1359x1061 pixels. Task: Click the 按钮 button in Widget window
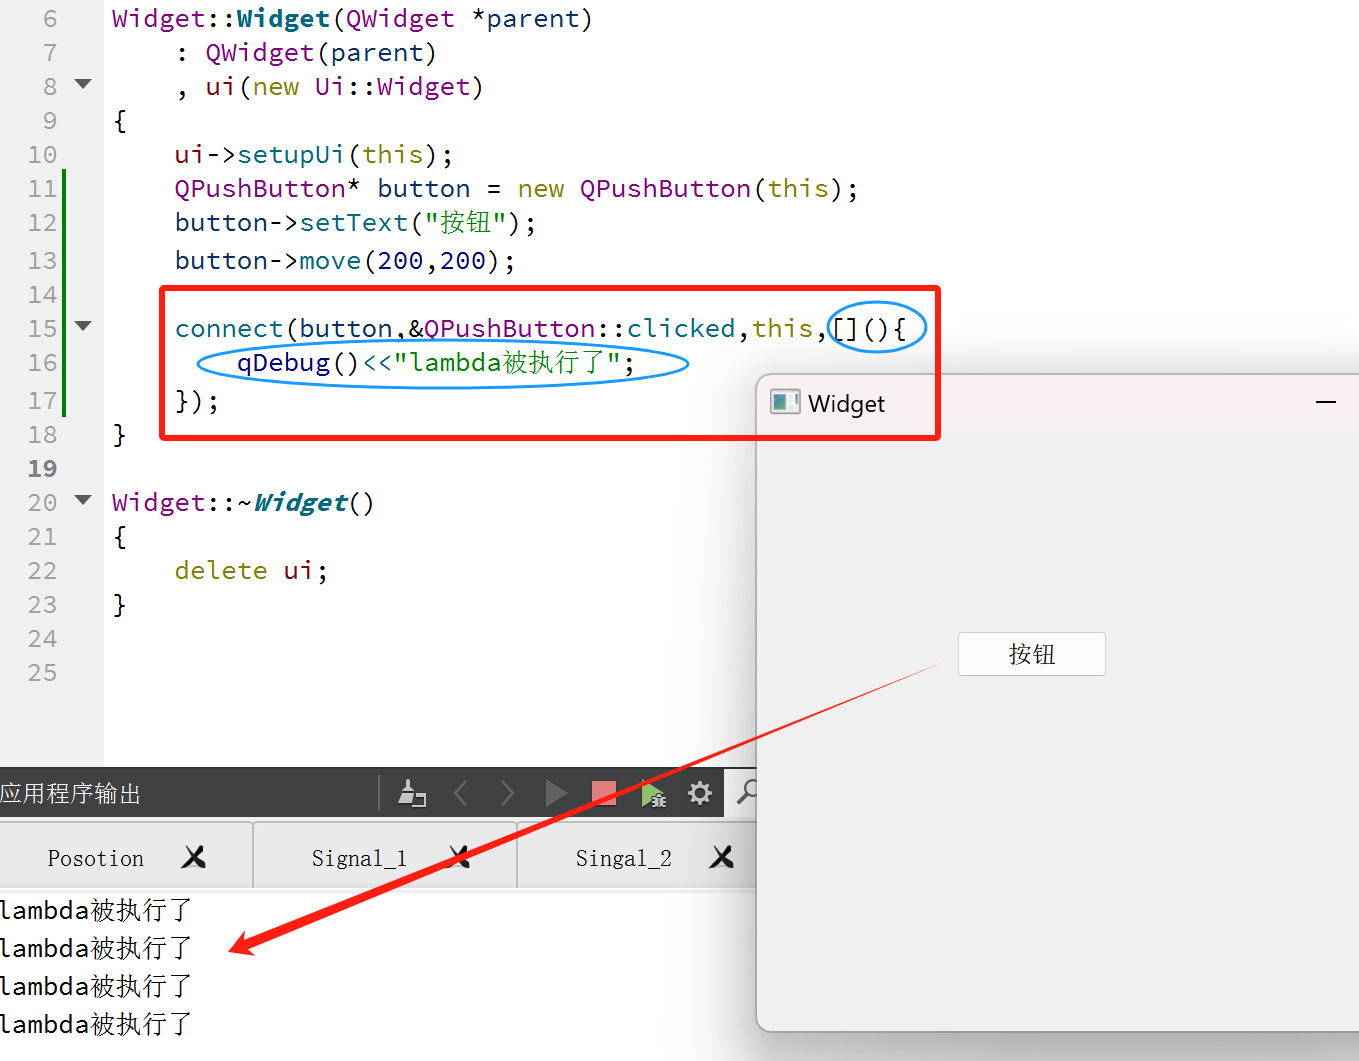[1032, 654]
